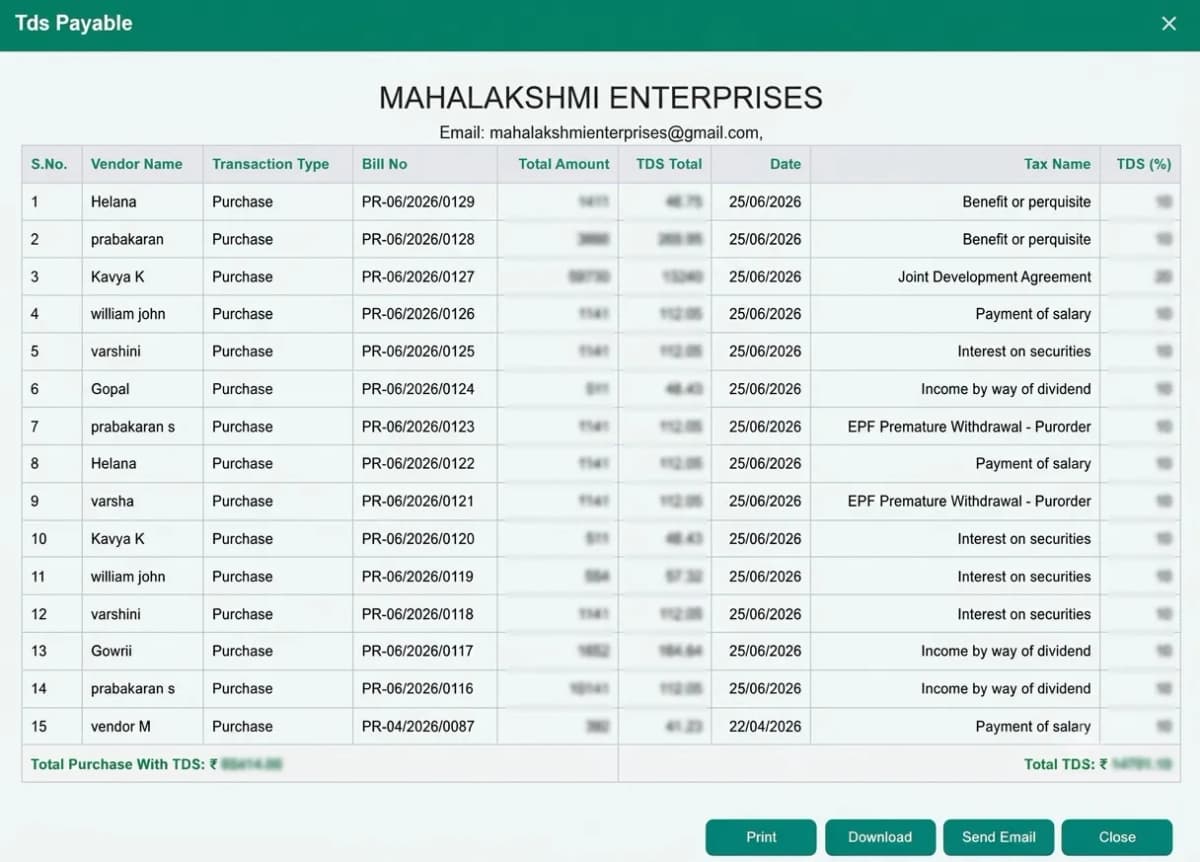Click the Print button
Viewport: 1200px width, 862px height.
(x=761, y=837)
